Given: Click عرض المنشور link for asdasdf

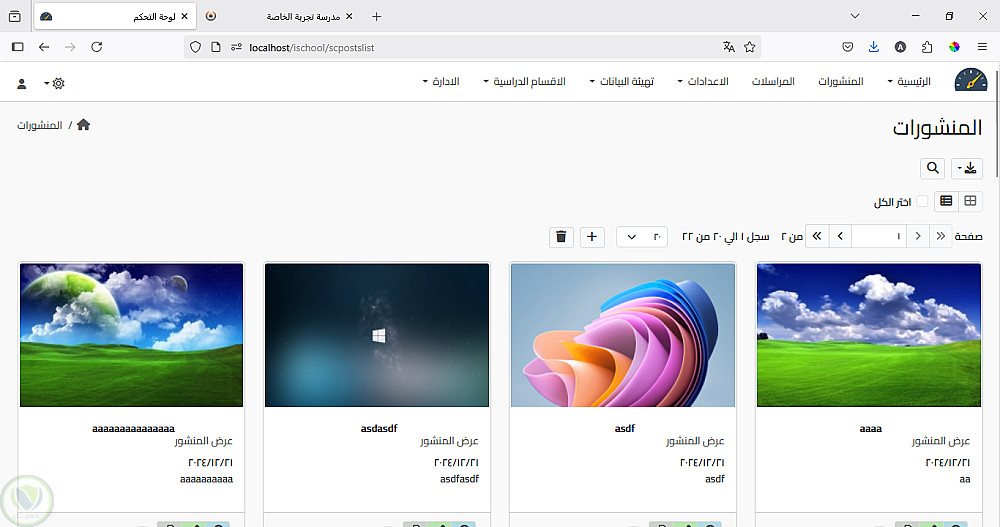Looking at the screenshot, I should (449, 441).
